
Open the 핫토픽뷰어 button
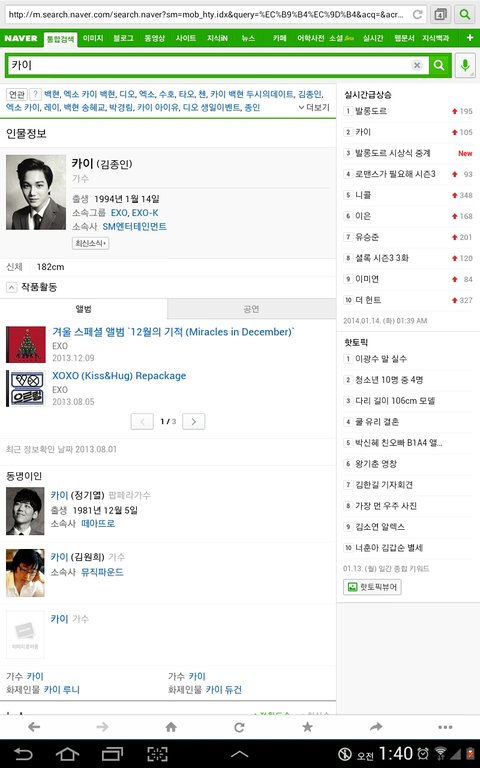(x=372, y=586)
